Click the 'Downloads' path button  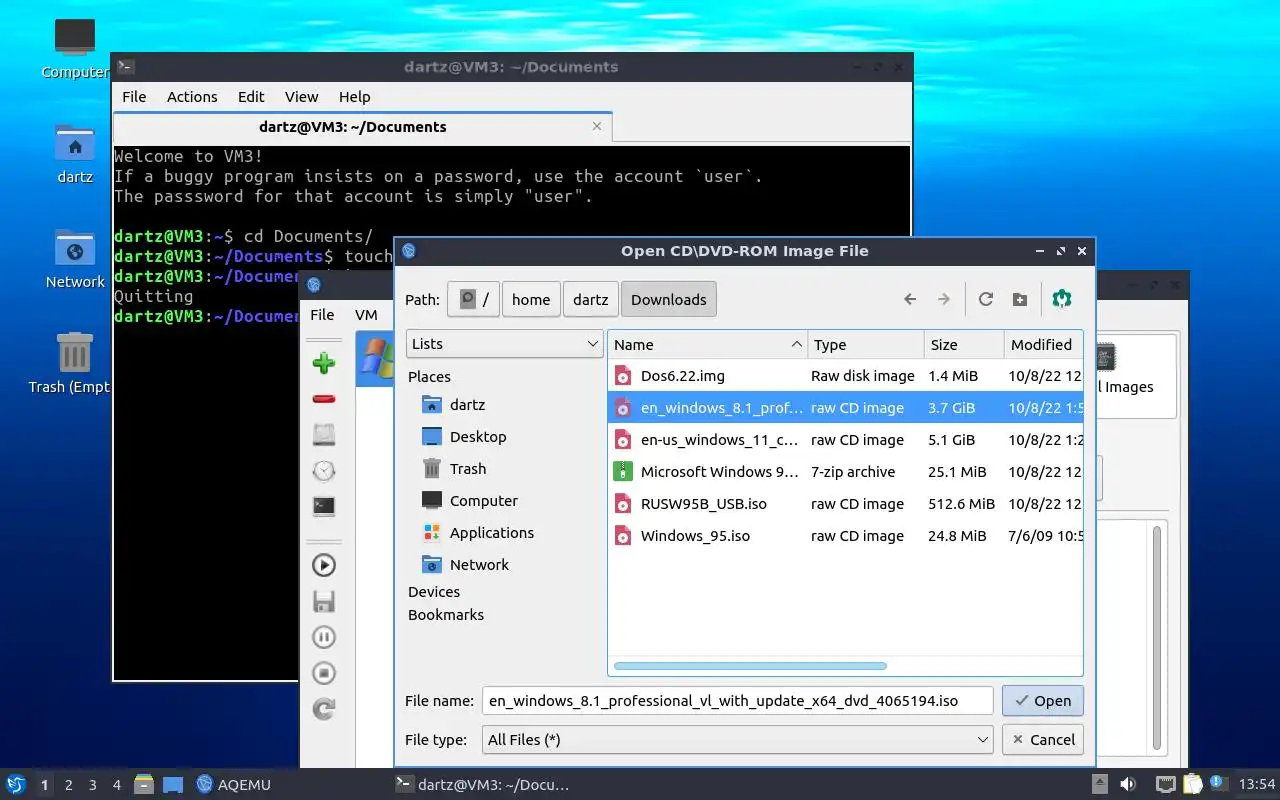pos(668,299)
